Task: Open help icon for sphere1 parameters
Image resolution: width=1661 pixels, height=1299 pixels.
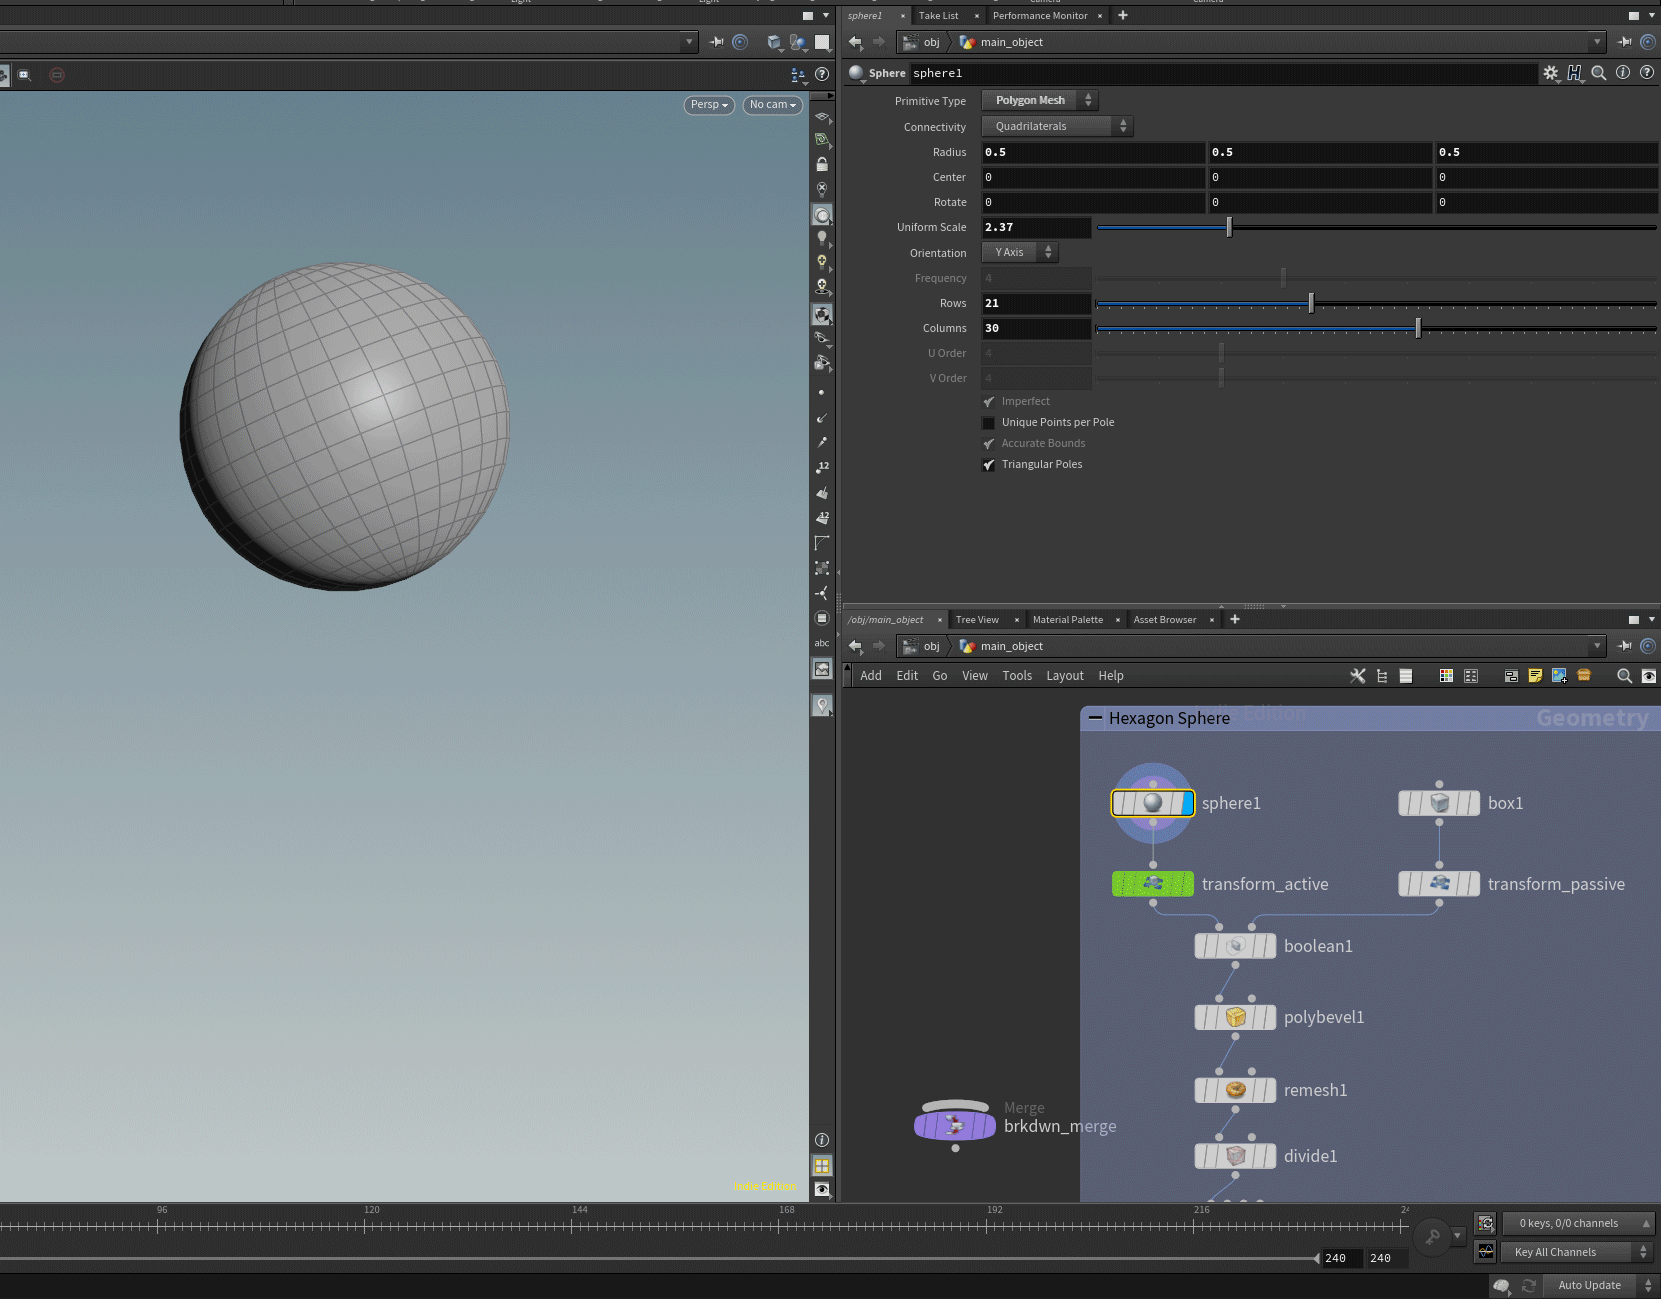Action: (1647, 73)
